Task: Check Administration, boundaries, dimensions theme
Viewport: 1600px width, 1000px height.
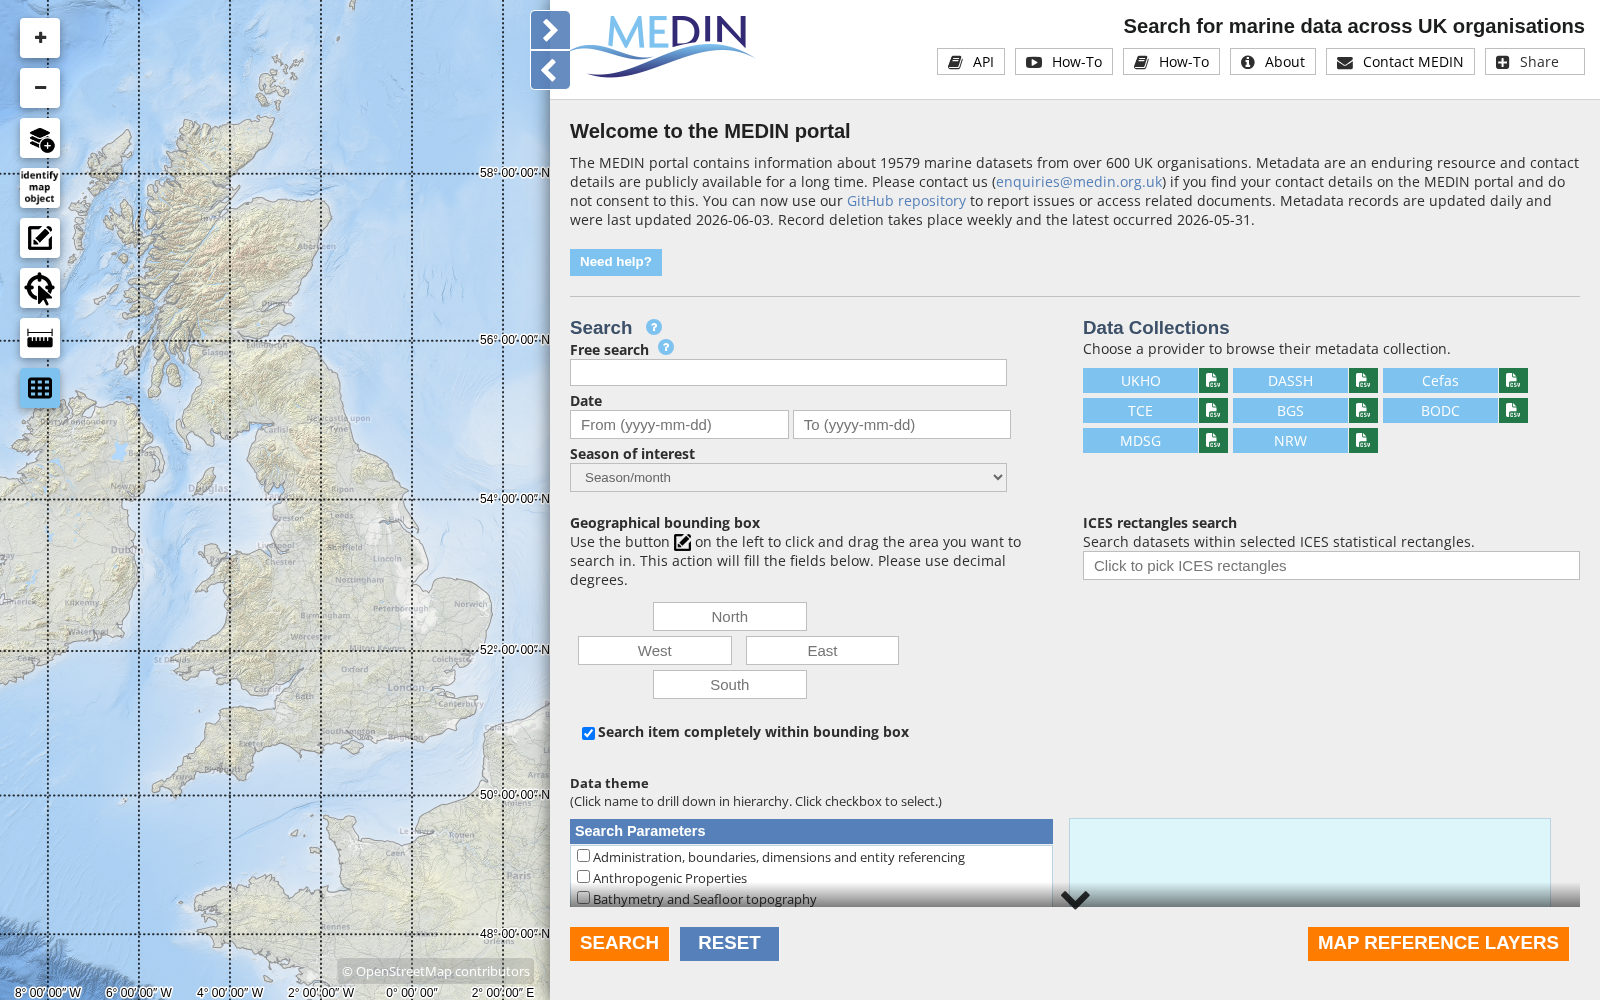Action: click(x=583, y=856)
